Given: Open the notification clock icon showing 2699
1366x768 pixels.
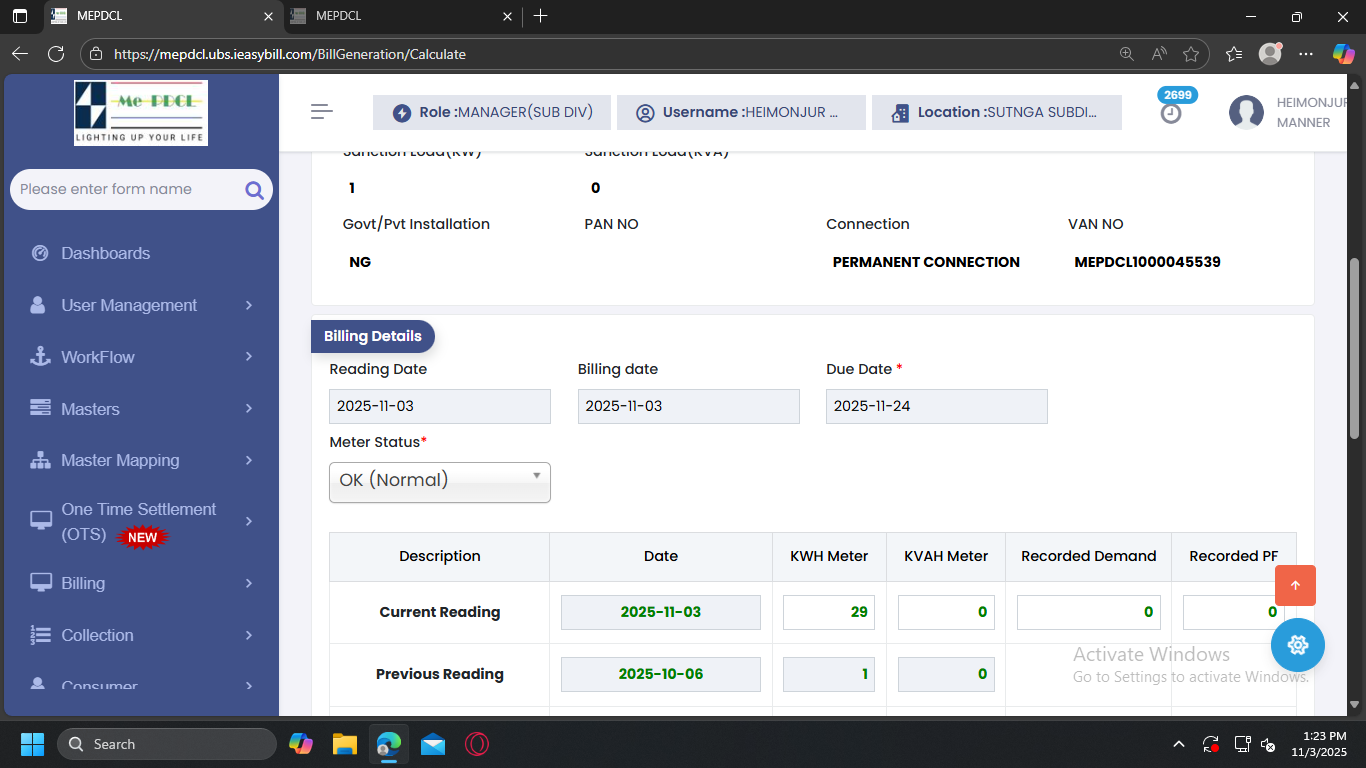Looking at the screenshot, I should (1171, 113).
